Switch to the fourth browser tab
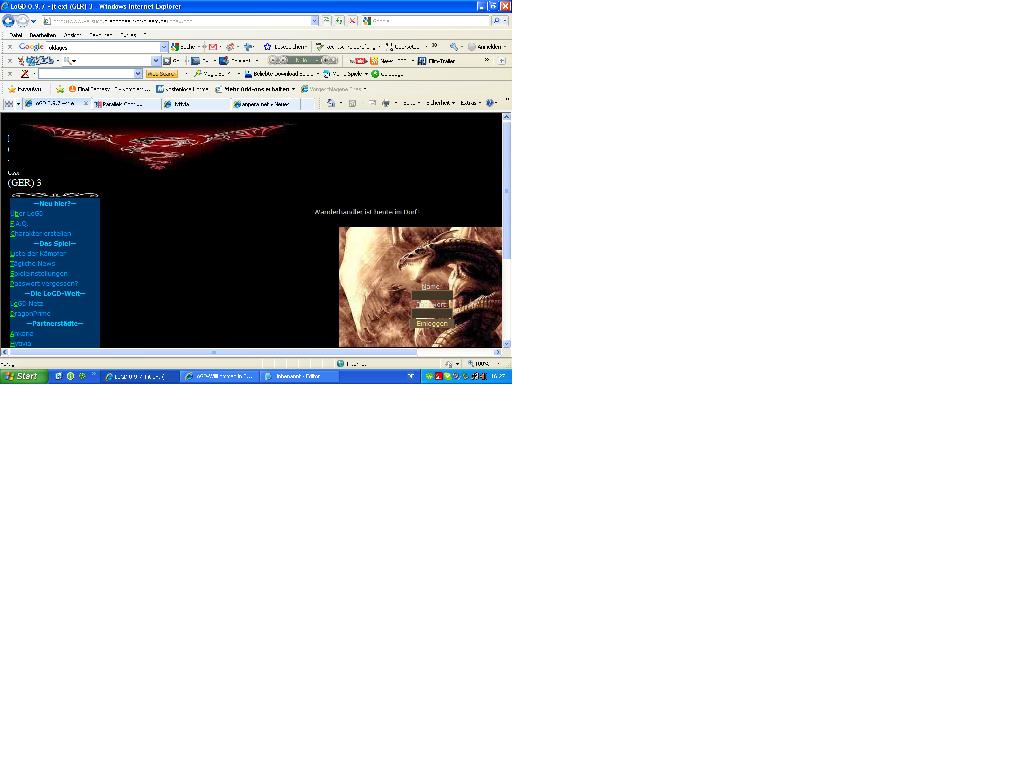The height and width of the screenshot is (768, 1024). [265, 104]
